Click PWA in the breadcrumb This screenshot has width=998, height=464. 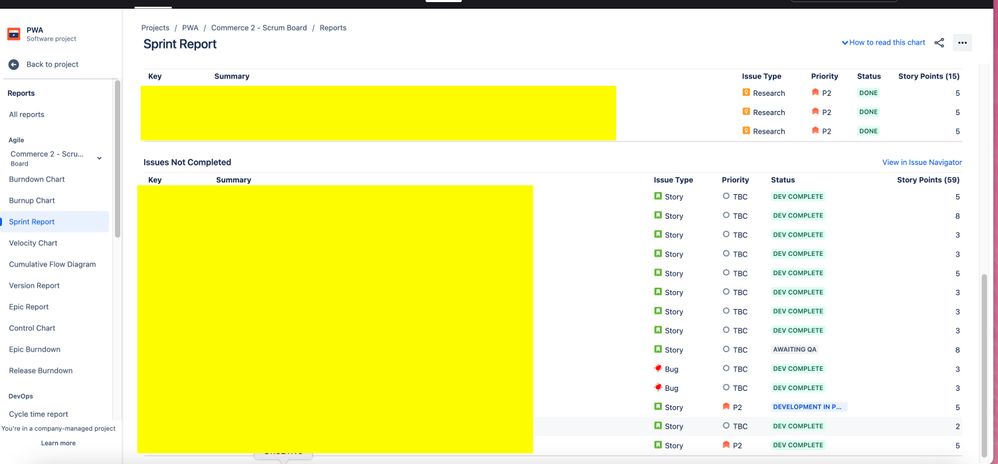click(190, 28)
